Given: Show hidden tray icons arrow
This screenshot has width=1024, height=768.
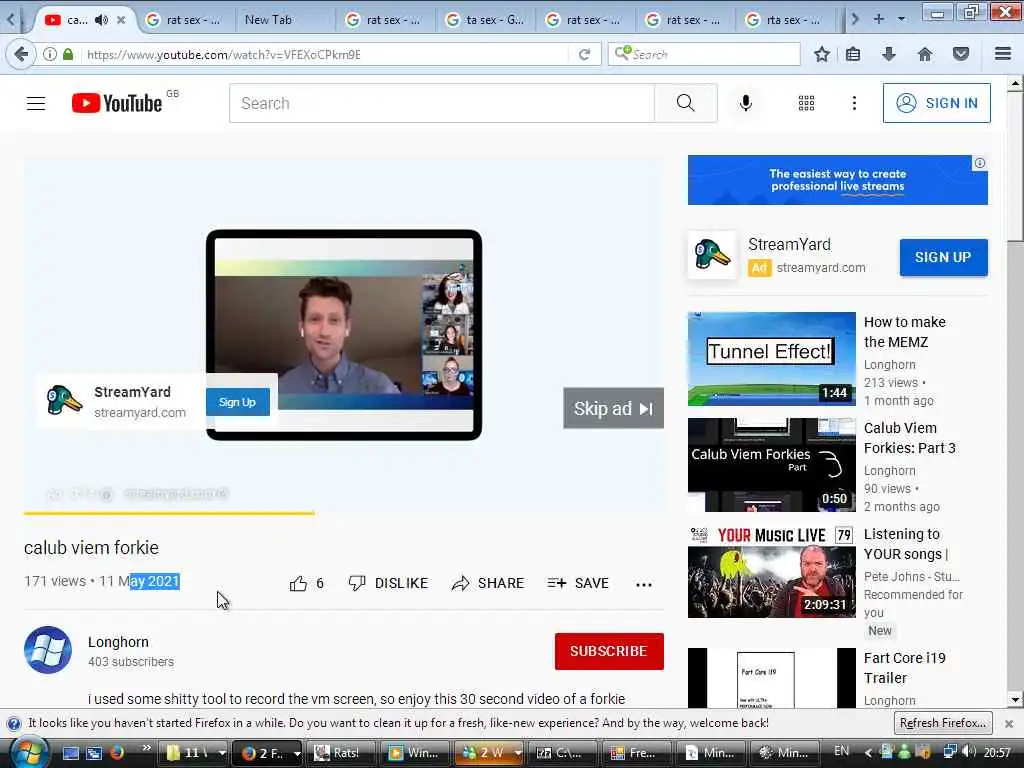Looking at the screenshot, I should point(868,753).
